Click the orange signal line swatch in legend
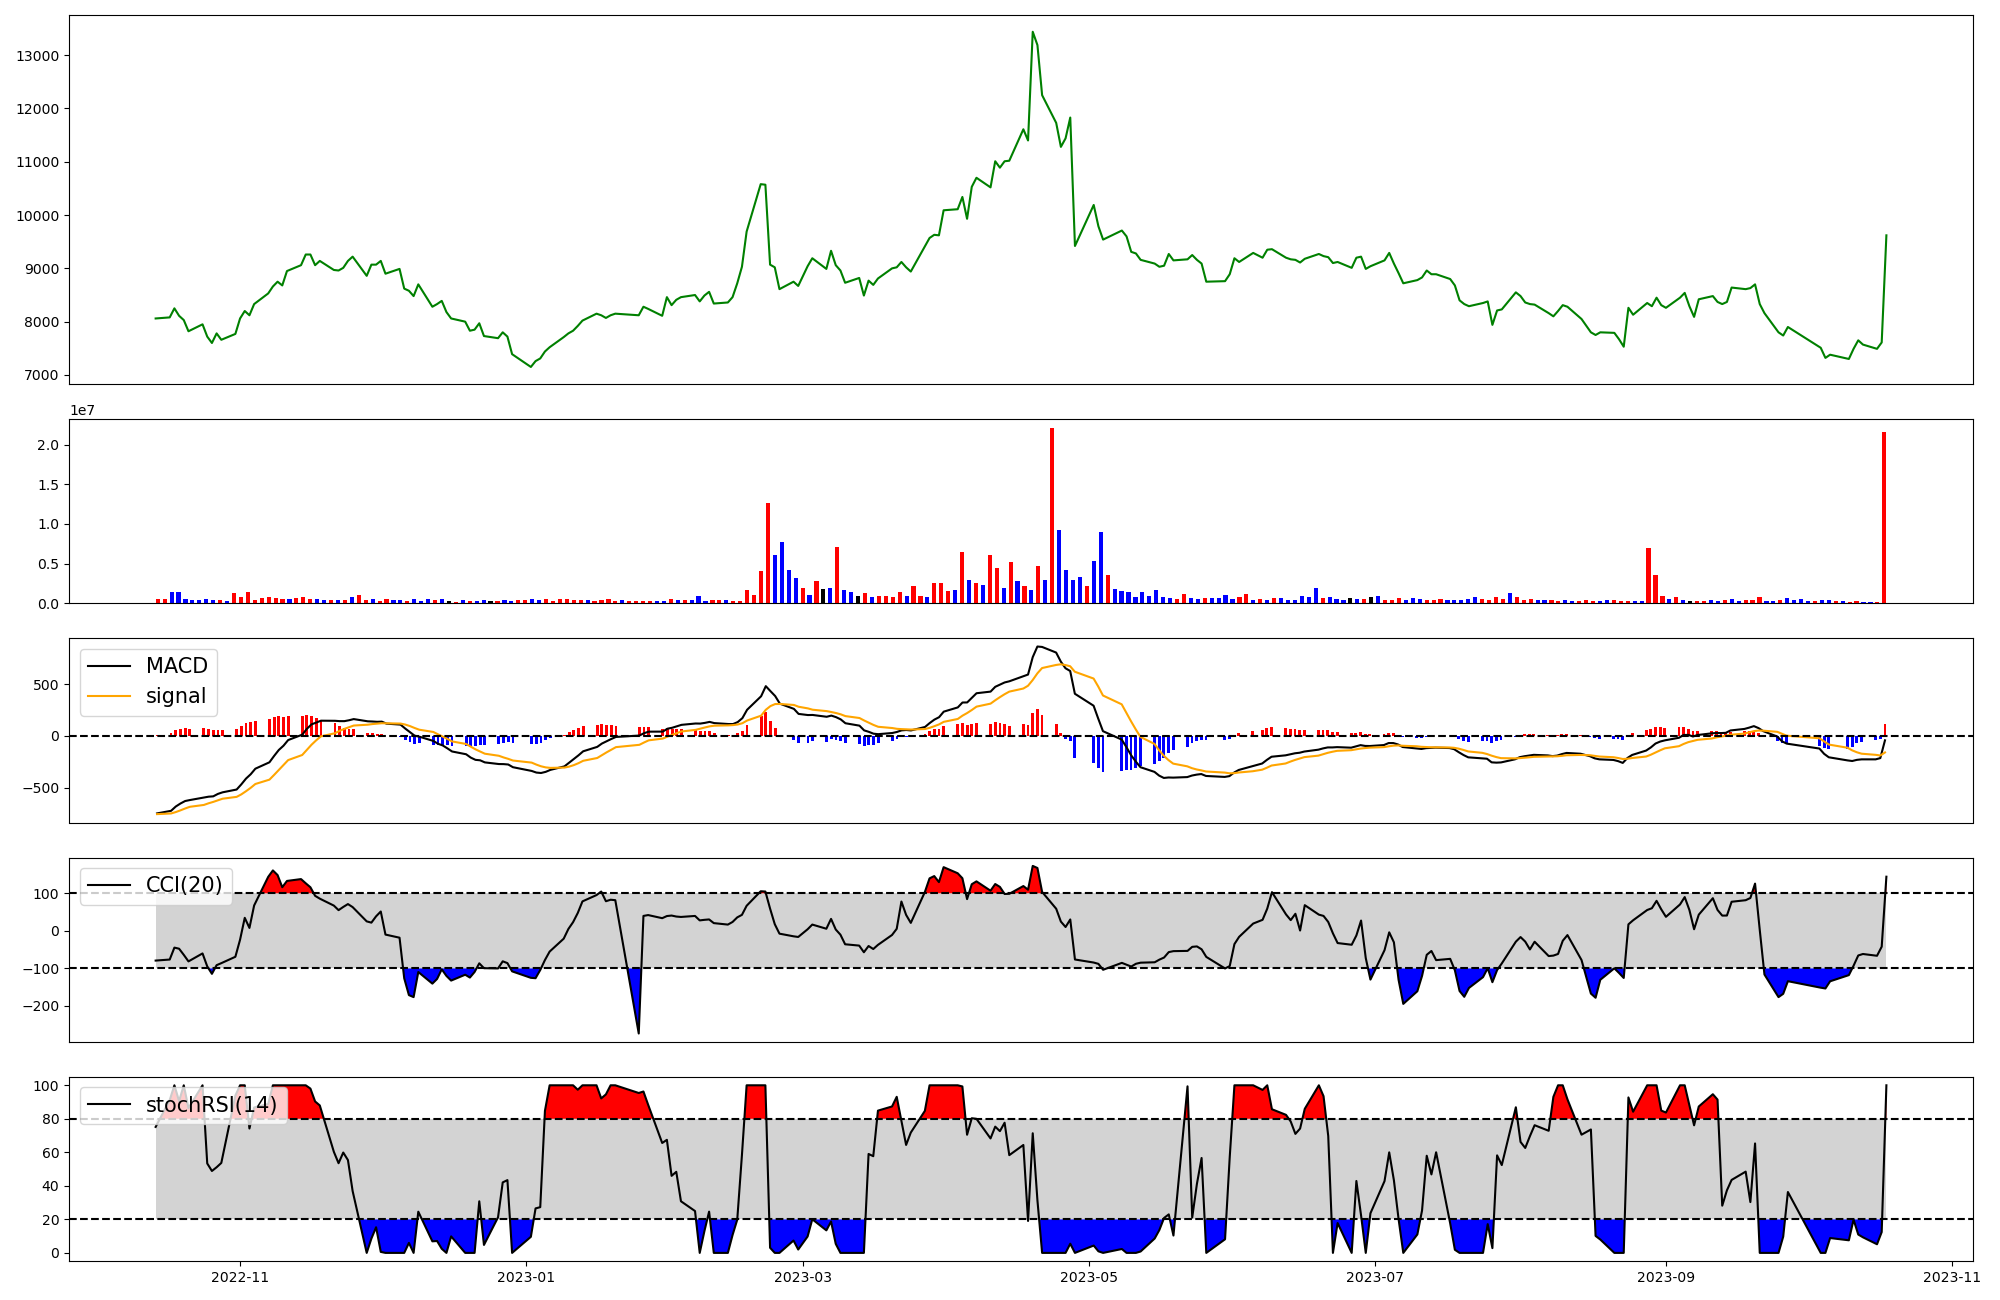This screenshot has width=2000, height=1300. [110, 697]
